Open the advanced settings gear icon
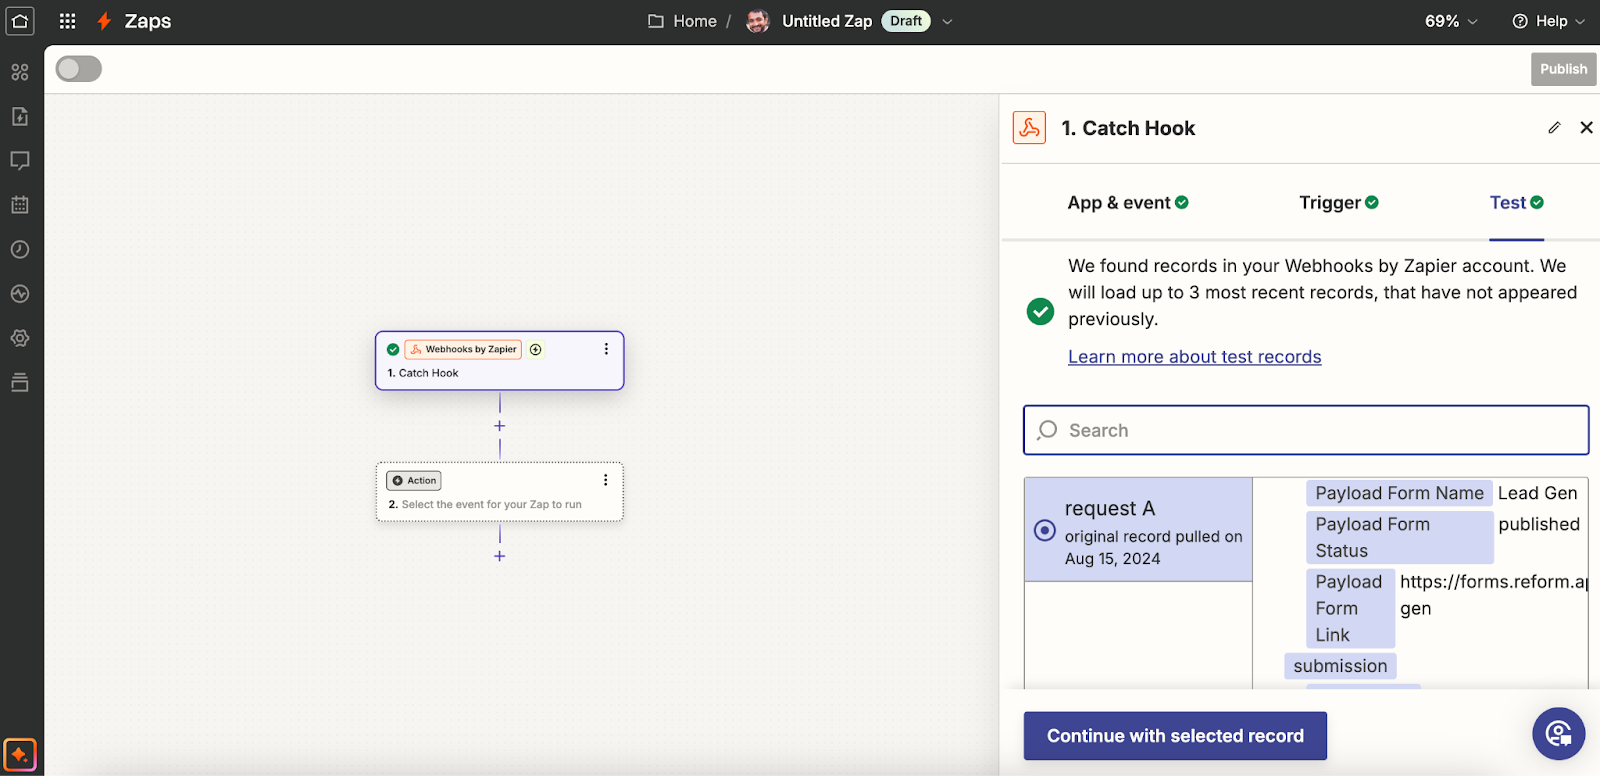Image resolution: width=1600 pixels, height=776 pixels. coord(20,338)
